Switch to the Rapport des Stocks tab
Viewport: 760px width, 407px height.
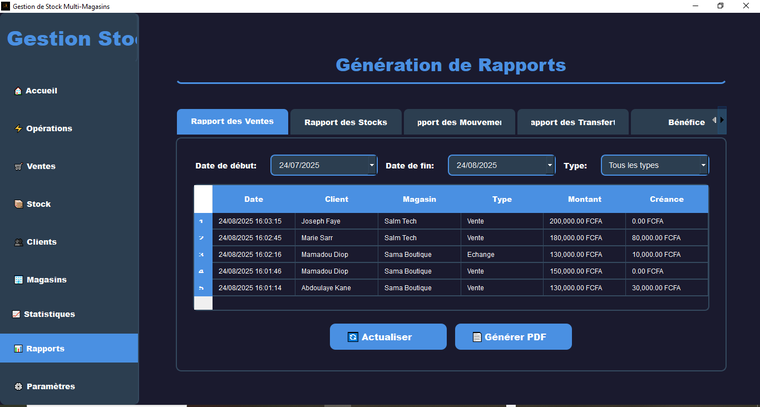click(345, 122)
